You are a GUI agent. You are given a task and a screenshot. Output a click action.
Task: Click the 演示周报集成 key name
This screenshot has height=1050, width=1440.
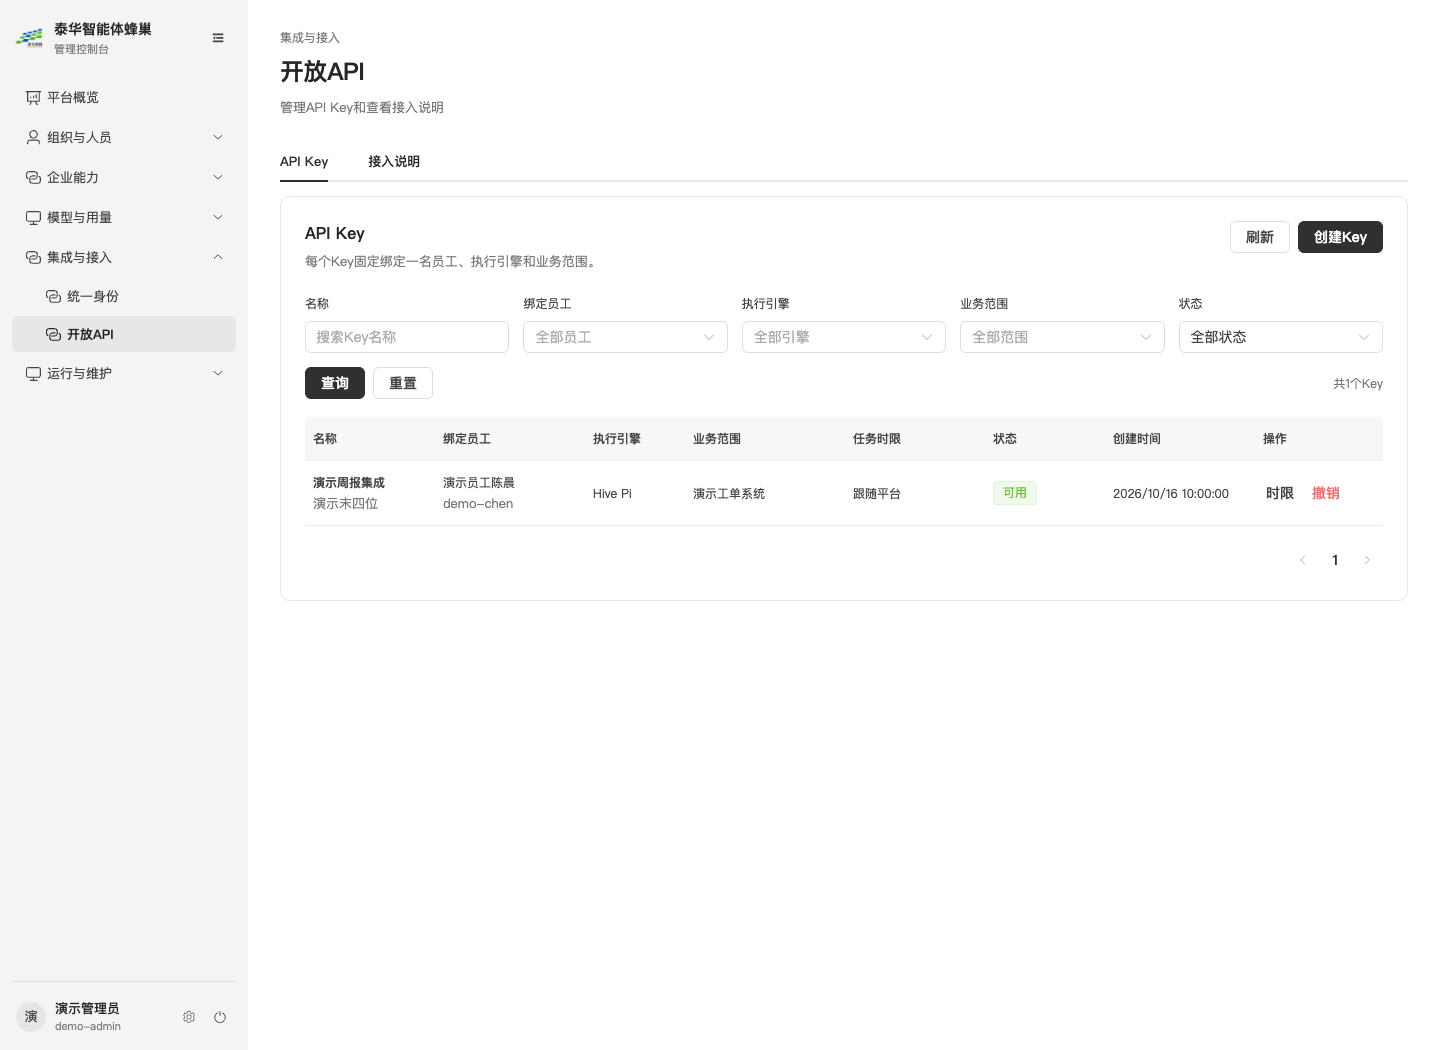349,483
